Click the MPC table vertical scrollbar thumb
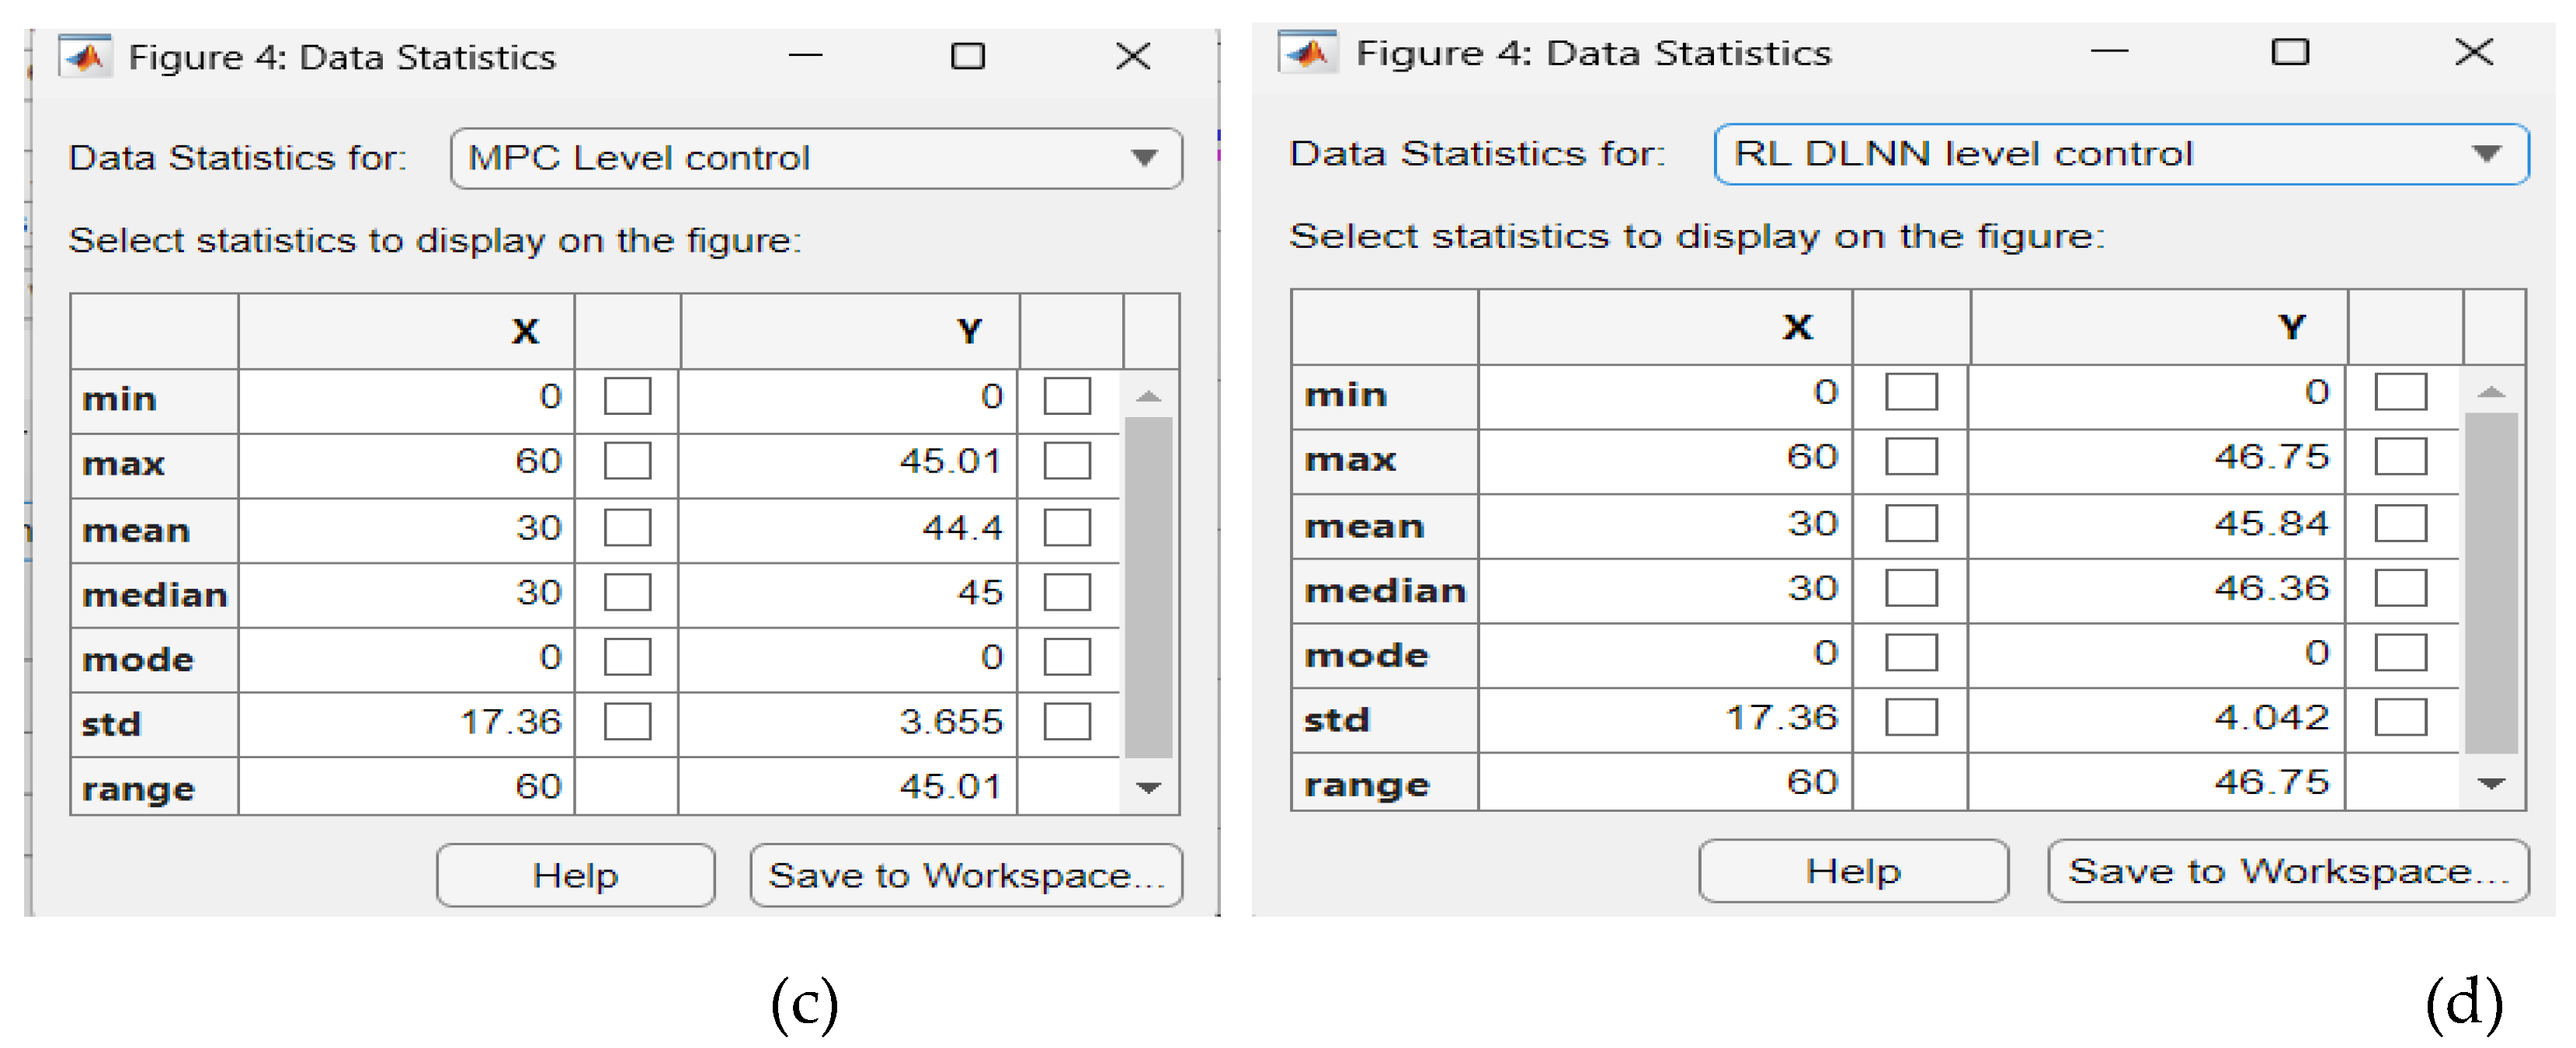2576x1048 pixels. 1148,588
